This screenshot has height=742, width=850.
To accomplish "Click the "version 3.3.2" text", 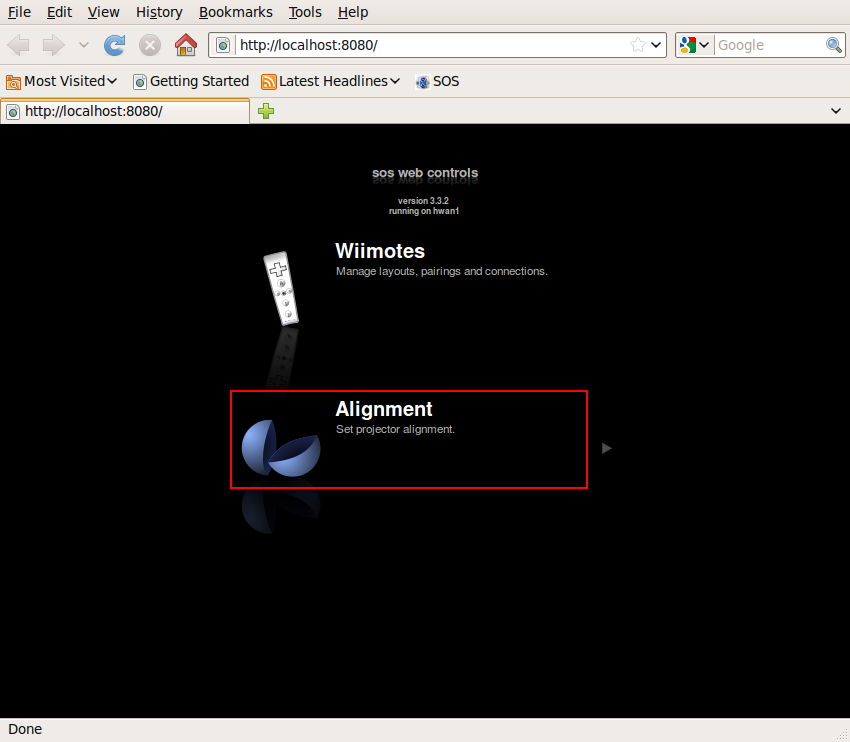I will (x=423, y=201).
